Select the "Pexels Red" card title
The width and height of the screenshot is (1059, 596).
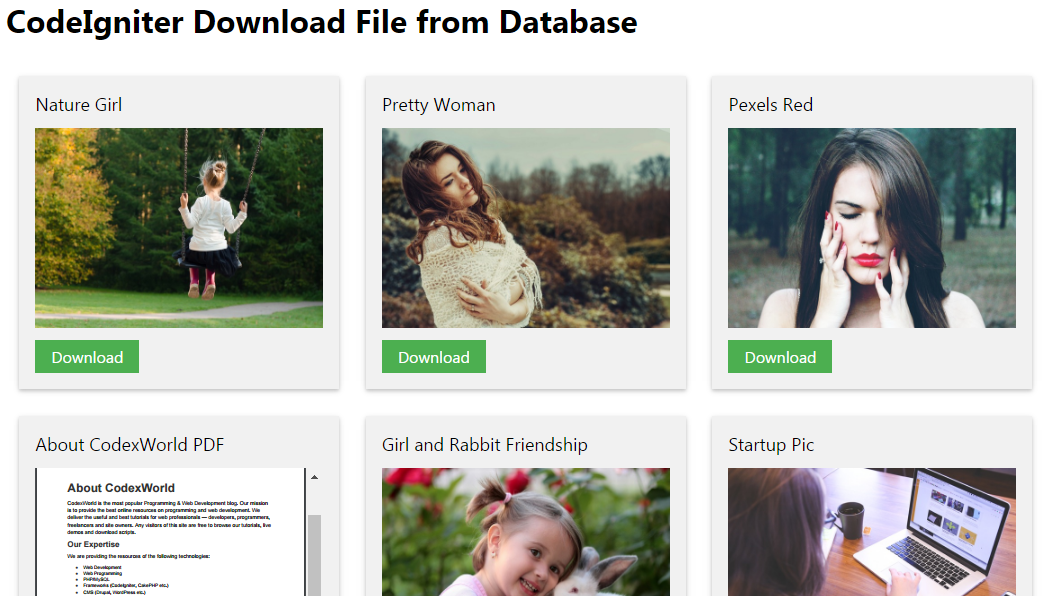click(x=771, y=105)
